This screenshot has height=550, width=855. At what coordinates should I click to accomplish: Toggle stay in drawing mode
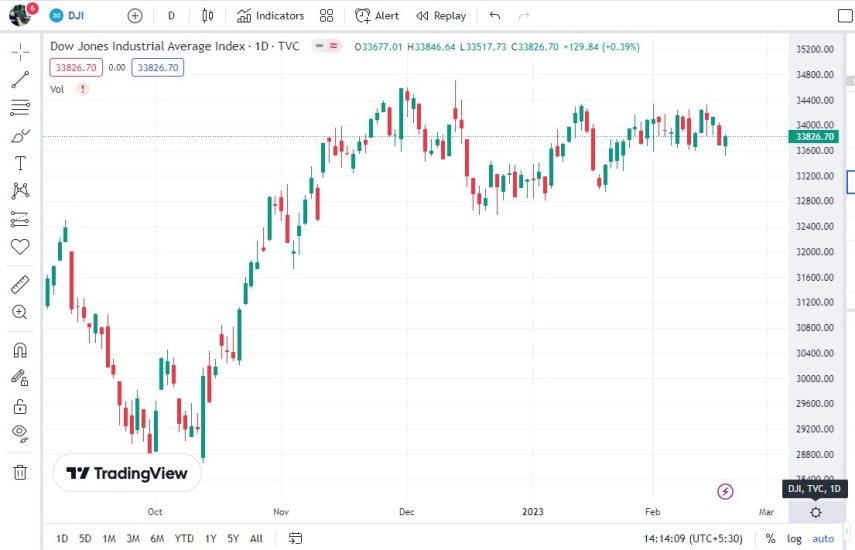click(x=20, y=378)
